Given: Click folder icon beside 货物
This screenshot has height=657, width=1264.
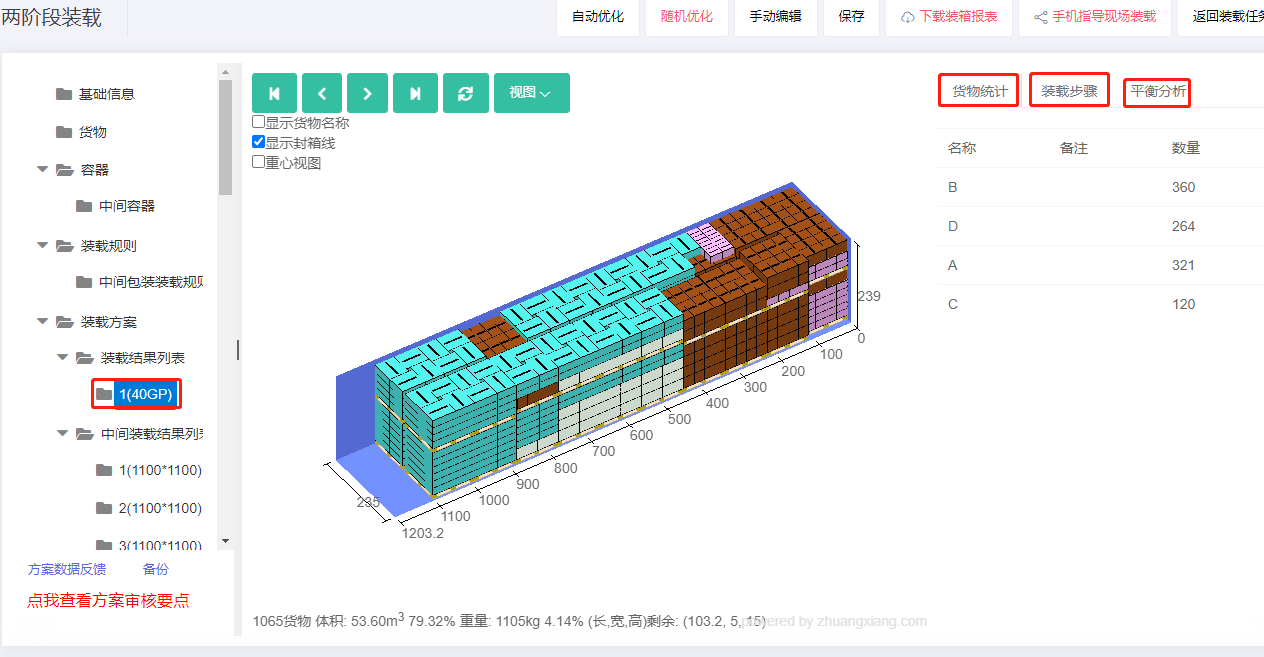Looking at the screenshot, I should (x=64, y=132).
